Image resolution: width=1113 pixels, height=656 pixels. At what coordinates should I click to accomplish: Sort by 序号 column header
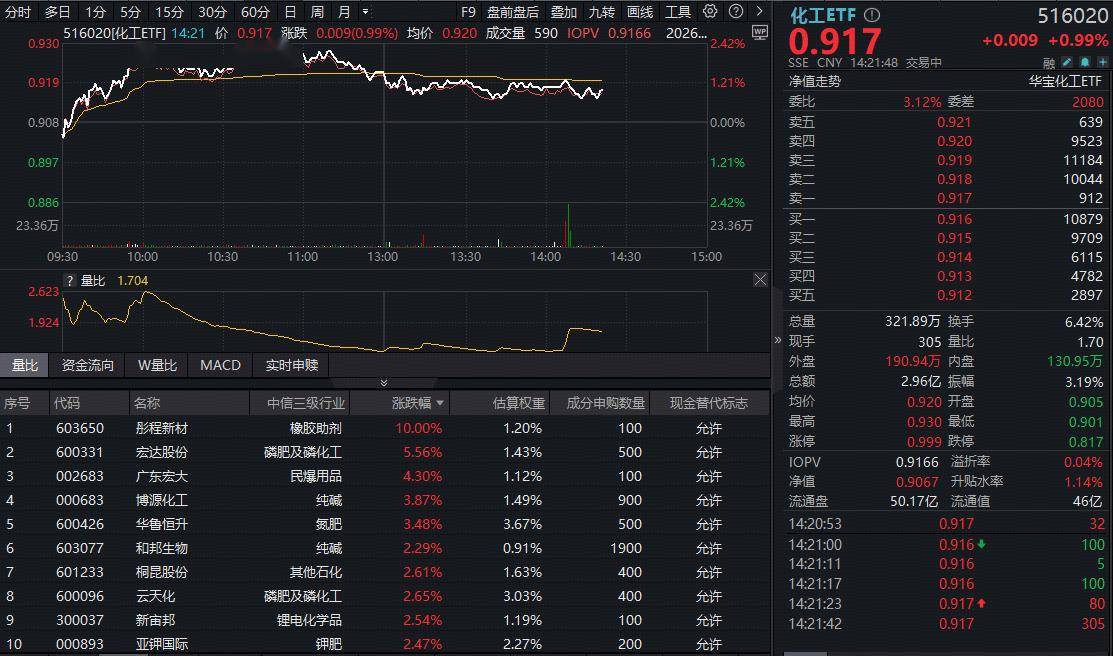pyautogui.click(x=24, y=403)
